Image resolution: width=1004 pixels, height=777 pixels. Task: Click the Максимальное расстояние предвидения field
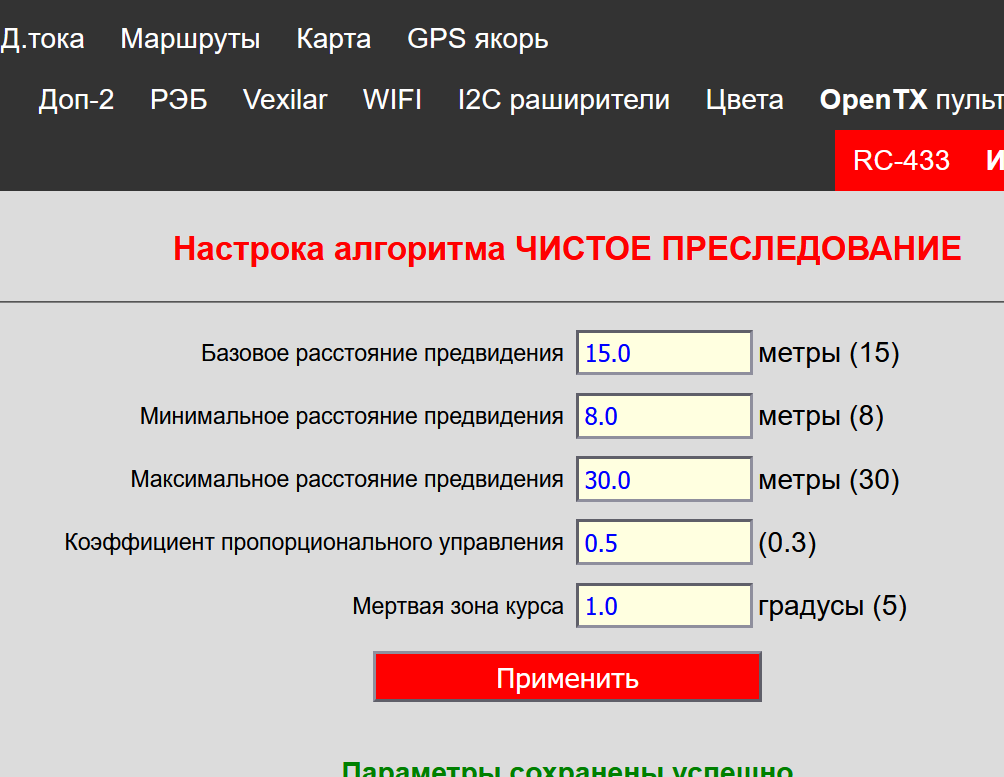[663, 480]
